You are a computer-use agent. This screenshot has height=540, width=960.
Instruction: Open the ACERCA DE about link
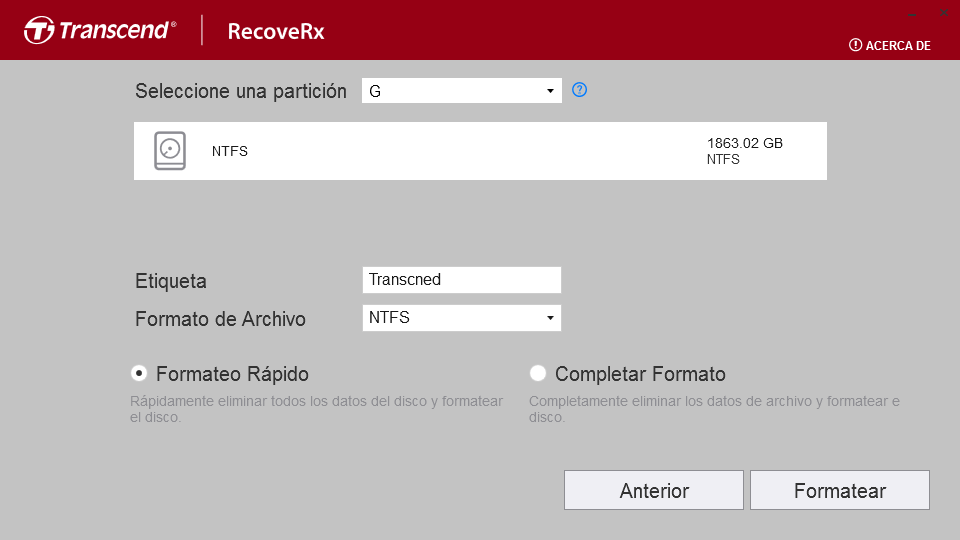[890, 45]
